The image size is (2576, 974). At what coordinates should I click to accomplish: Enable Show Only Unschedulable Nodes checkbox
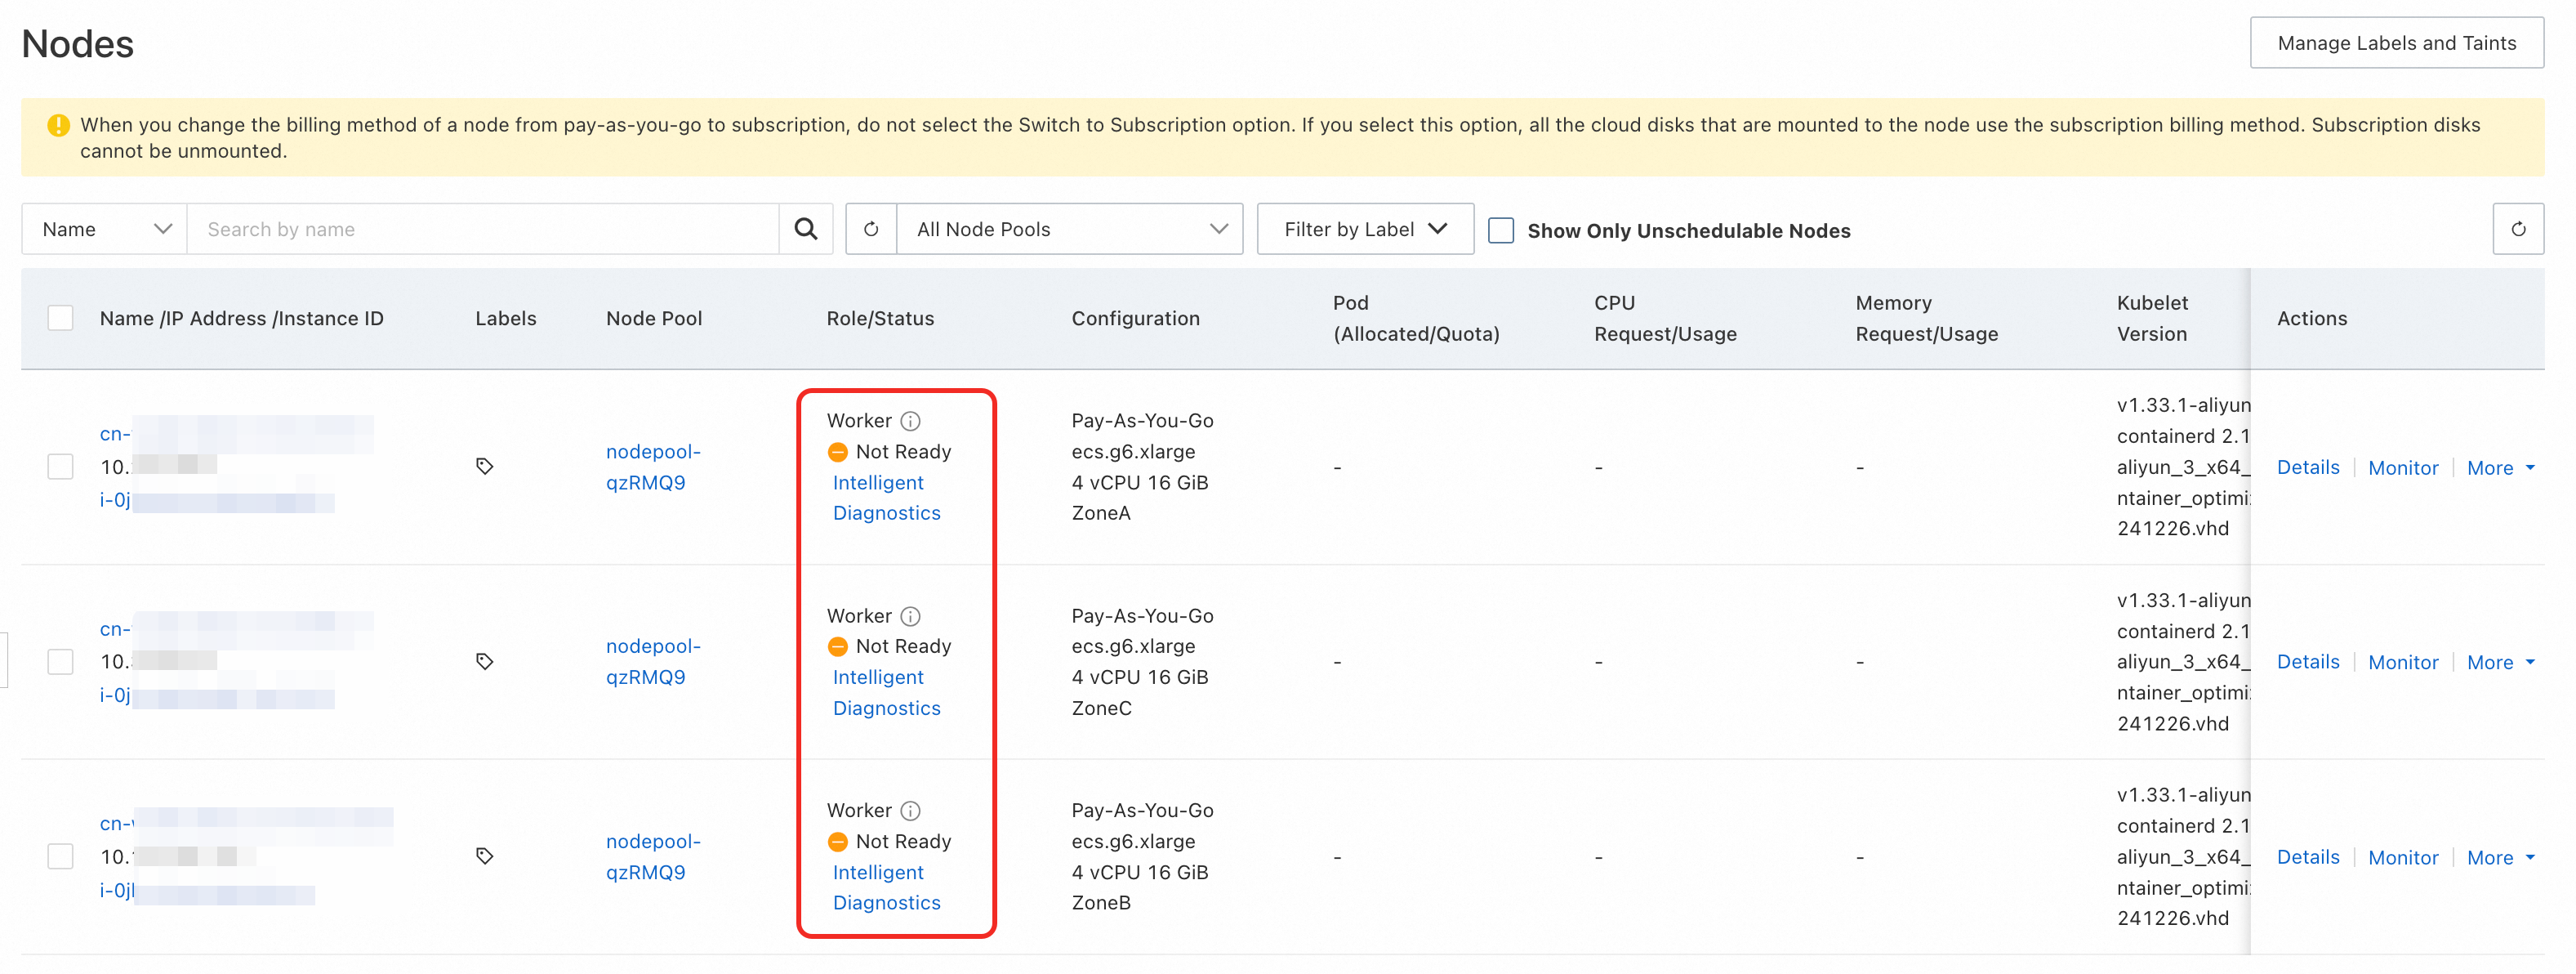(1500, 230)
